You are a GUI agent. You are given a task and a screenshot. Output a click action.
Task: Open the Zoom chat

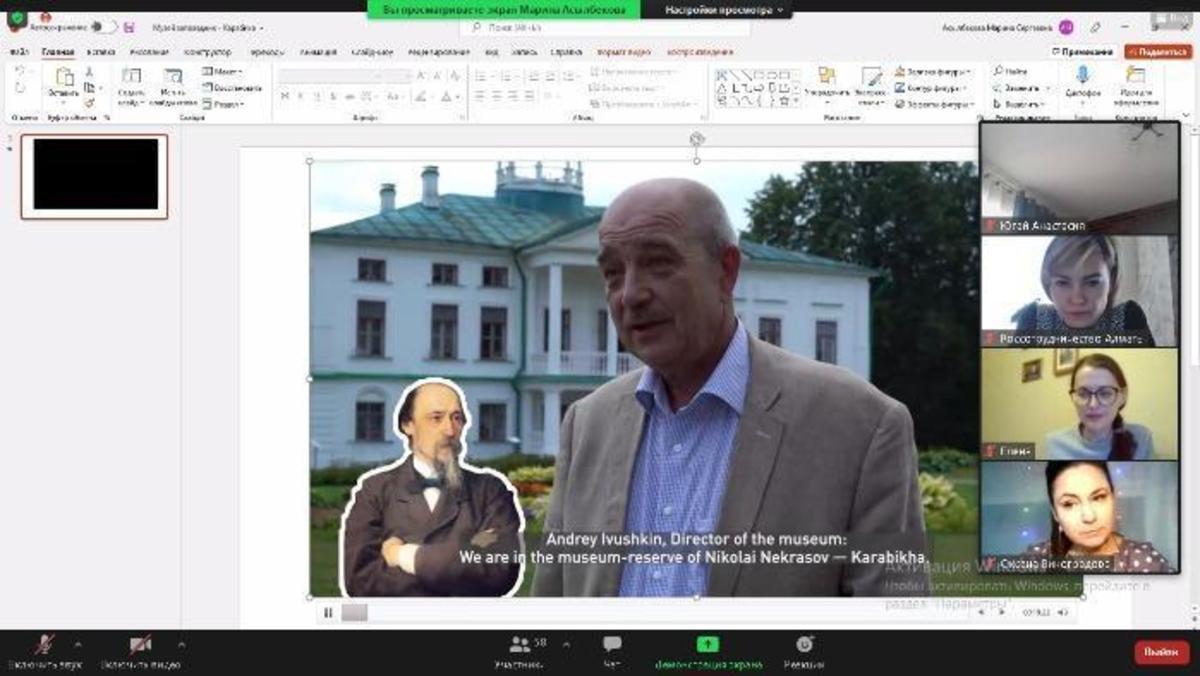click(x=612, y=645)
